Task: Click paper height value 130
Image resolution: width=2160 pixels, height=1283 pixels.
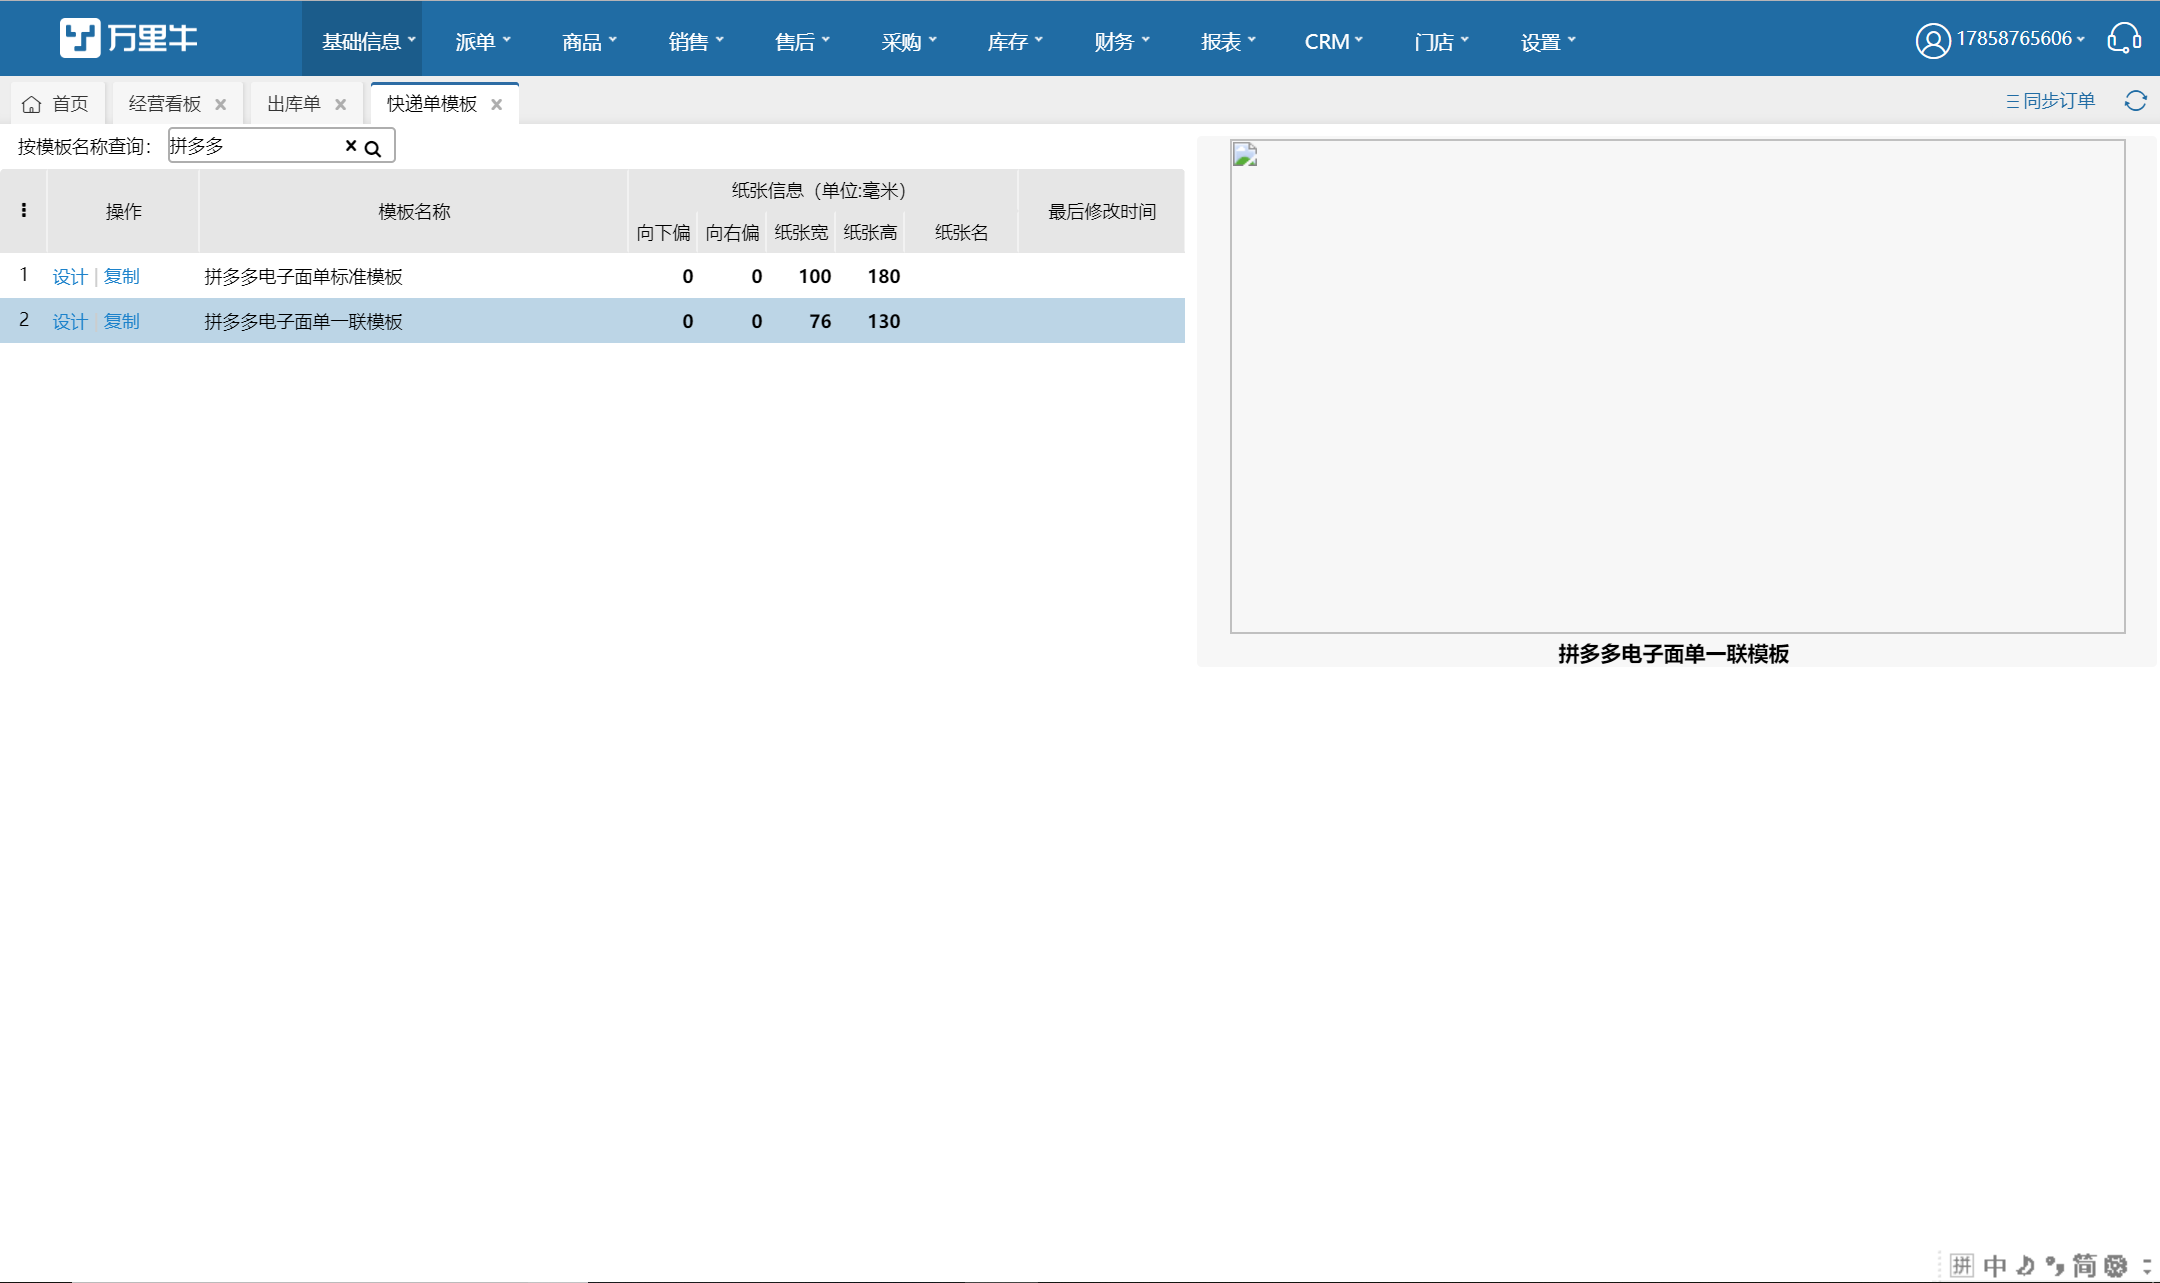Action: click(x=884, y=322)
